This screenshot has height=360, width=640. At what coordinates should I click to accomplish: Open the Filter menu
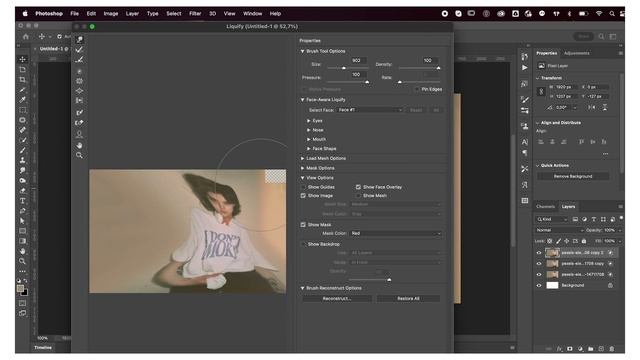click(x=195, y=13)
